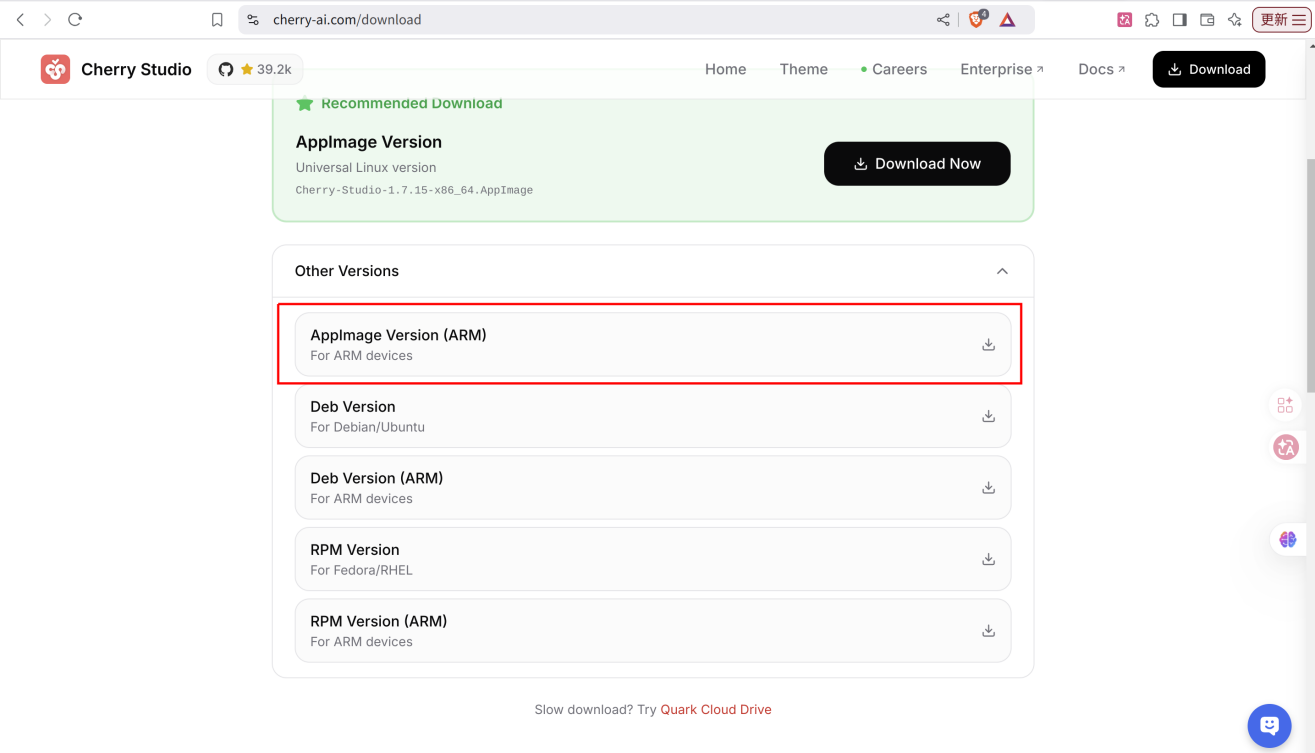Click the For Fedora/RHEL description text
This screenshot has height=753, width=1315.
[x=361, y=570]
